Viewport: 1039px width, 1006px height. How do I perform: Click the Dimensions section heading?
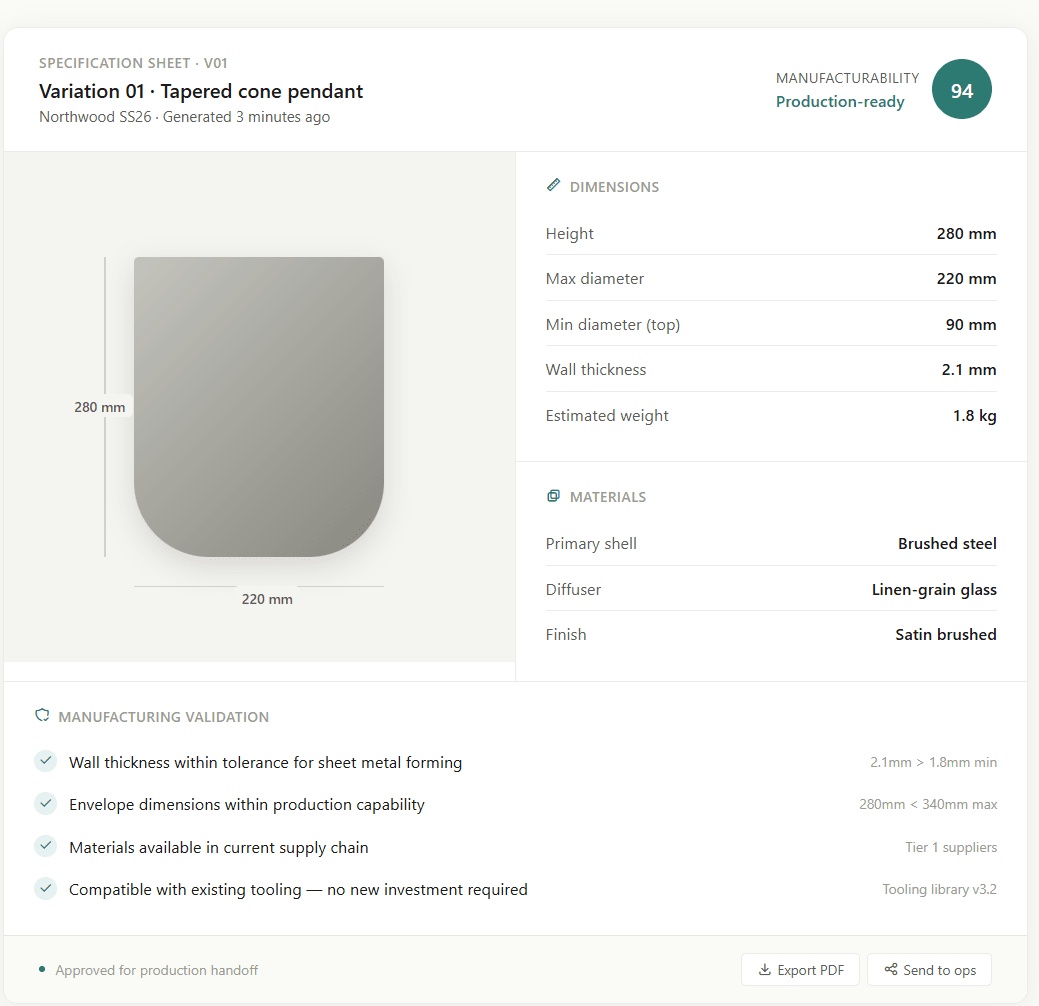[614, 187]
